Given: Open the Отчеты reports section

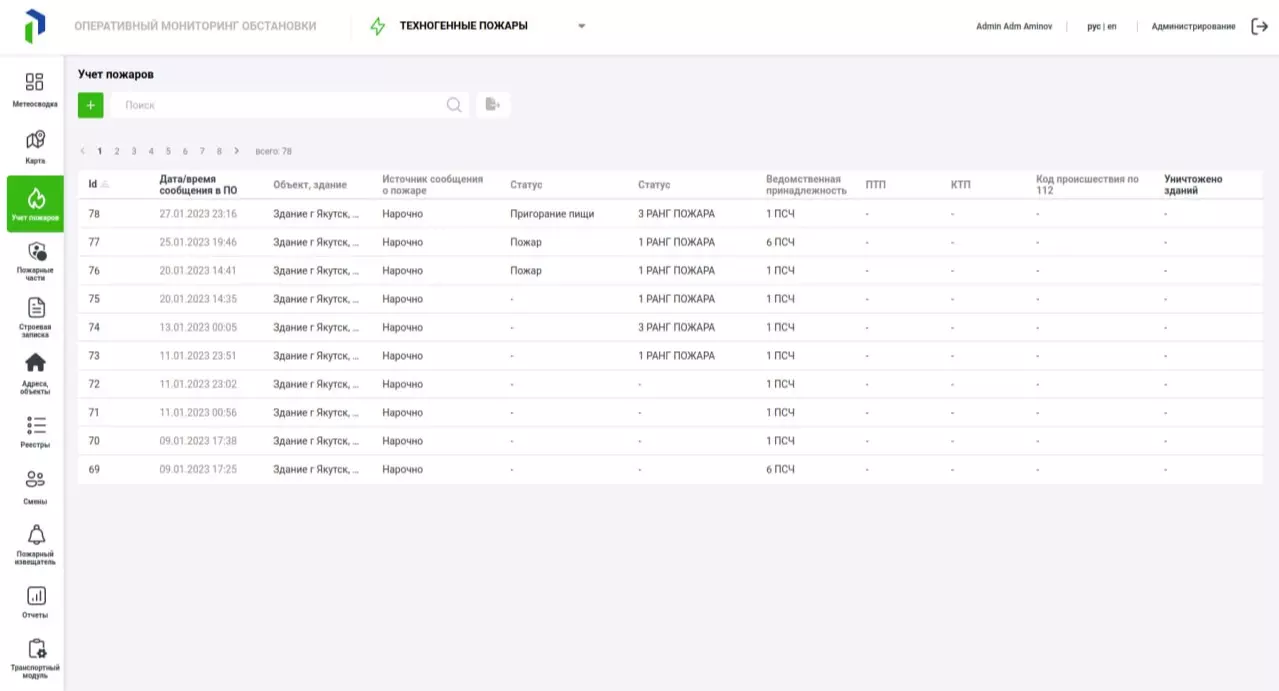Looking at the screenshot, I should (x=35, y=602).
